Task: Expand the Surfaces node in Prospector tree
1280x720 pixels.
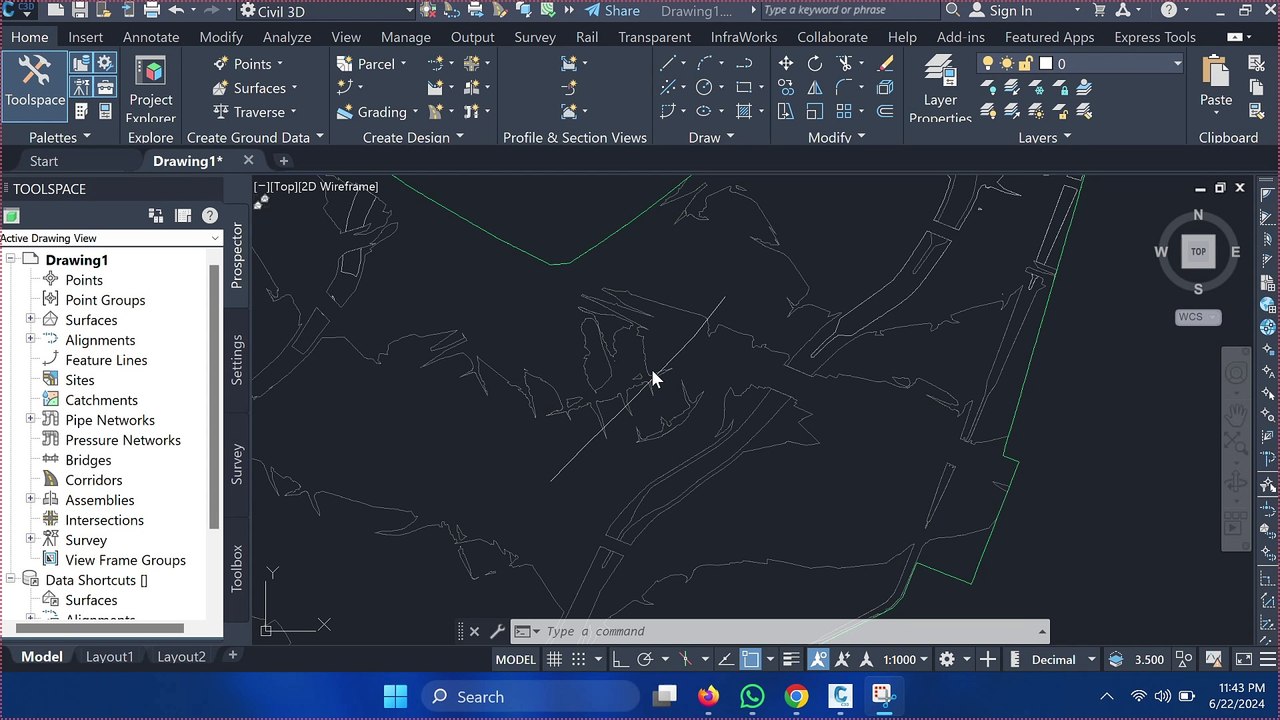Action: [x=30, y=320]
